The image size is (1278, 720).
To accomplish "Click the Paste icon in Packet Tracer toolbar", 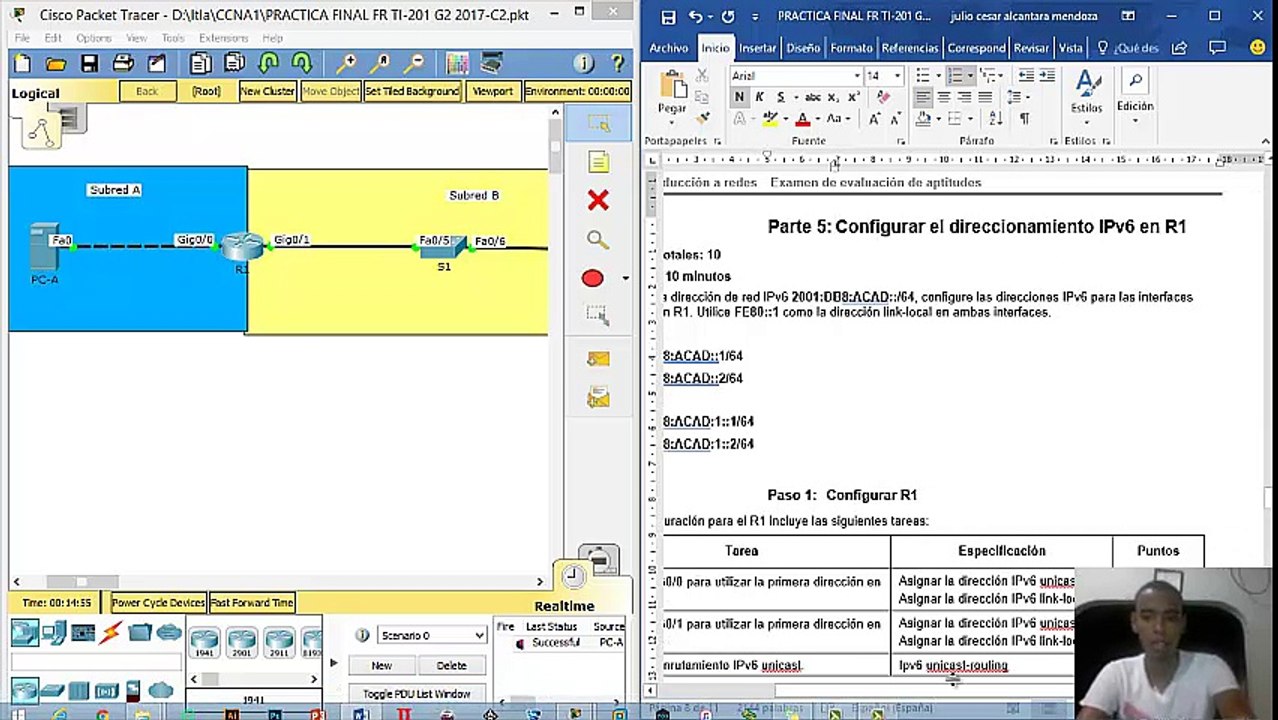I will pyautogui.click(x=234, y=63).
